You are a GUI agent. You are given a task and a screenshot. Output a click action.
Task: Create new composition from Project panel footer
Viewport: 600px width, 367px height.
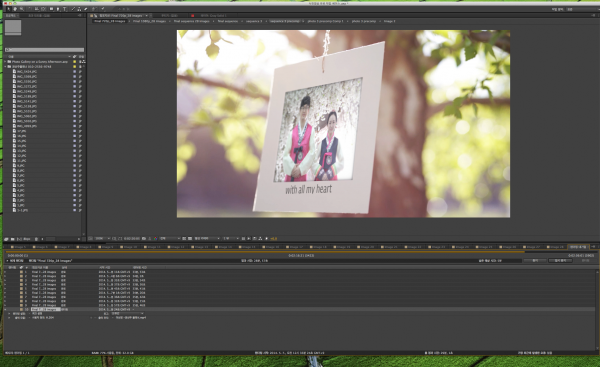pyautogui.click(x=19, y=239)
